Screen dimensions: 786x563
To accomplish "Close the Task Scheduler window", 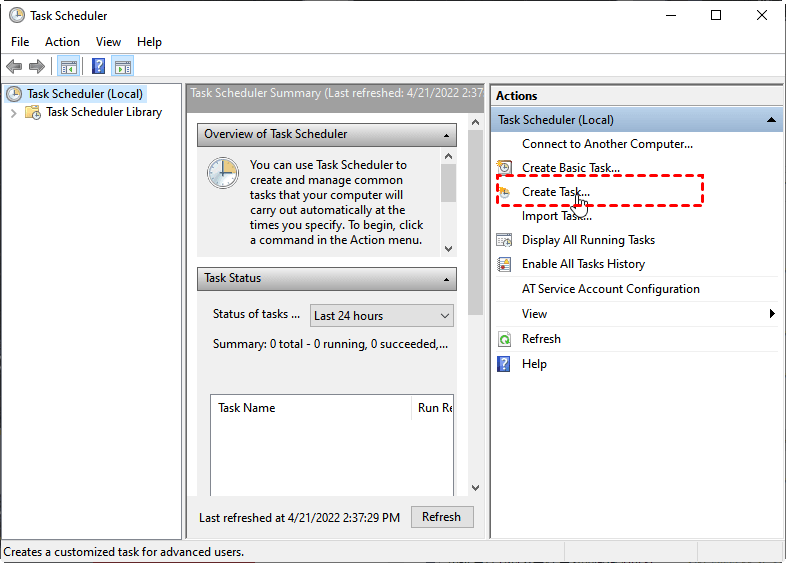I will (762, 16).
